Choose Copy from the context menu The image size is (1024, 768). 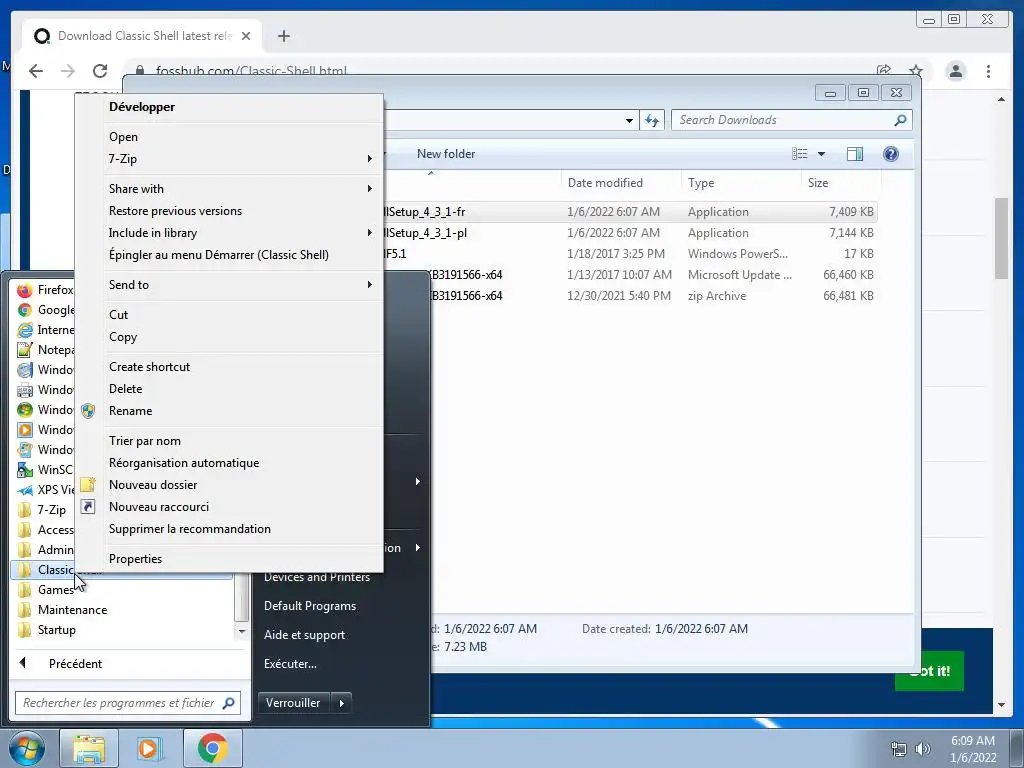[123, 337]
